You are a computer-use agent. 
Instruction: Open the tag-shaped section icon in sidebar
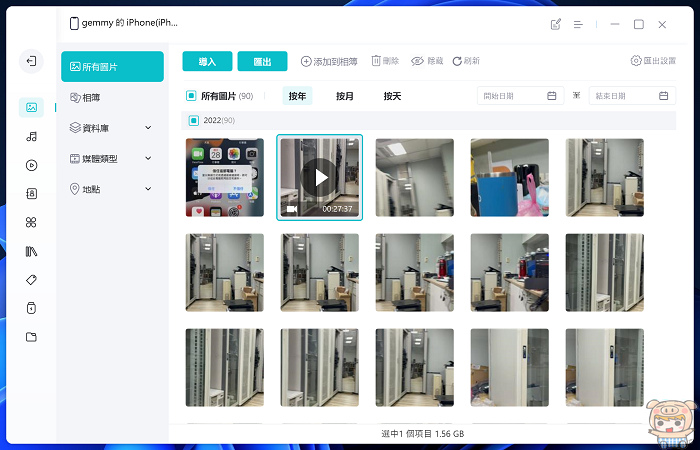31,280
